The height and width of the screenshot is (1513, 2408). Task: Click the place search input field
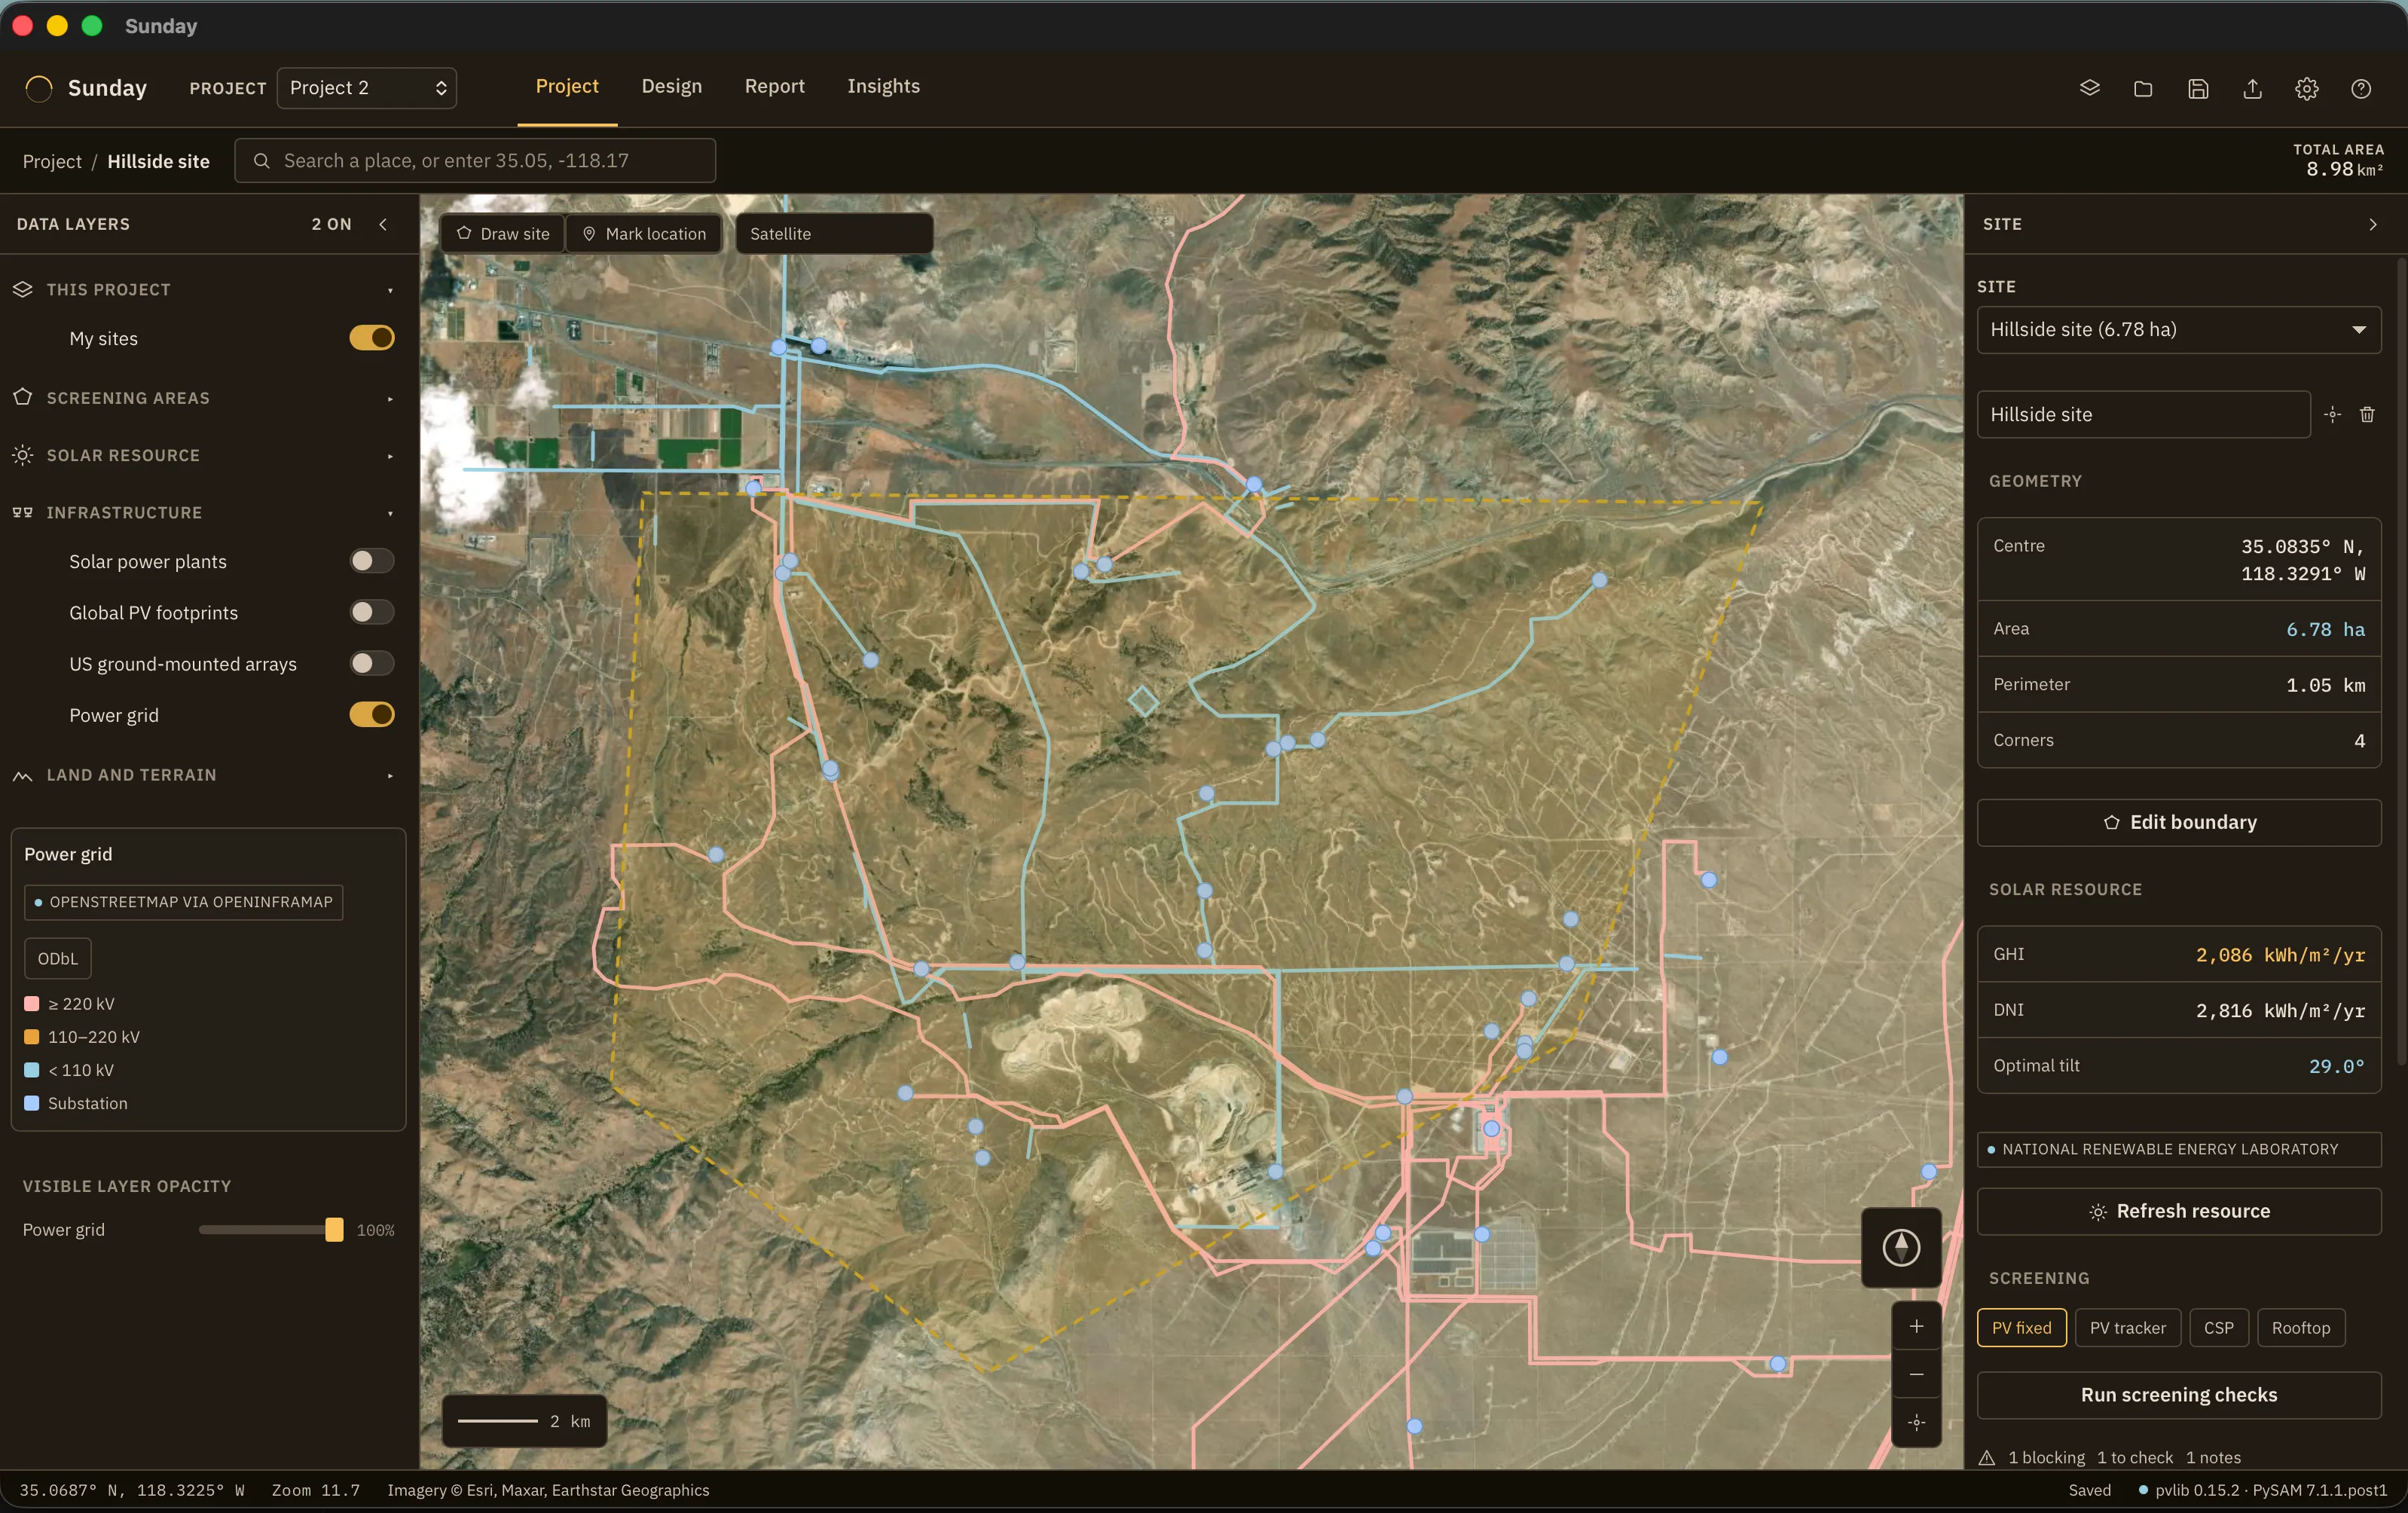tap(475, 160)
